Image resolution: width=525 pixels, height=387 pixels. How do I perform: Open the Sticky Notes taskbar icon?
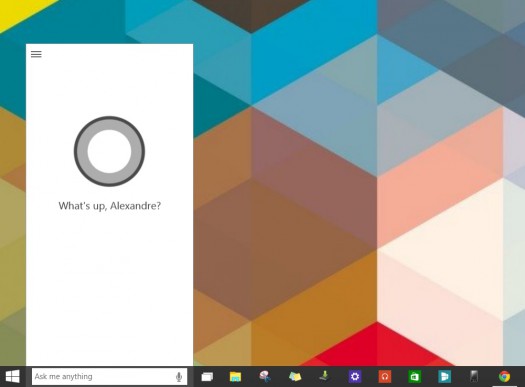click(295, 377)
